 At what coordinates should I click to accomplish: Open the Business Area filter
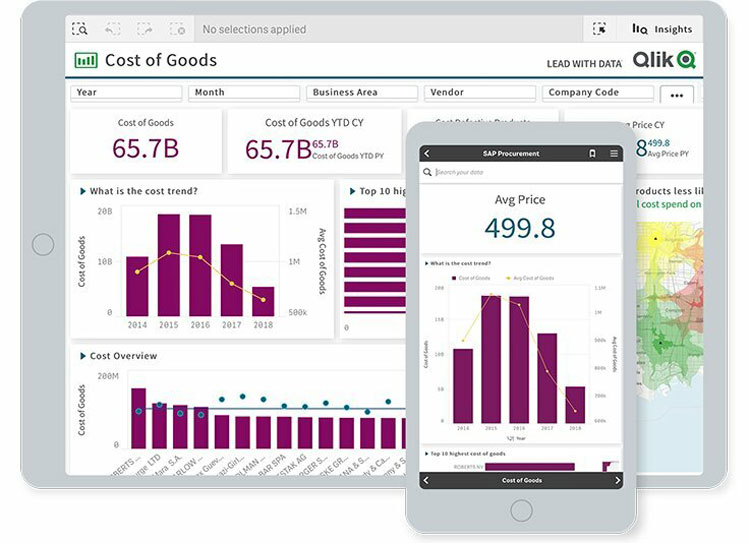pos(361,93)
